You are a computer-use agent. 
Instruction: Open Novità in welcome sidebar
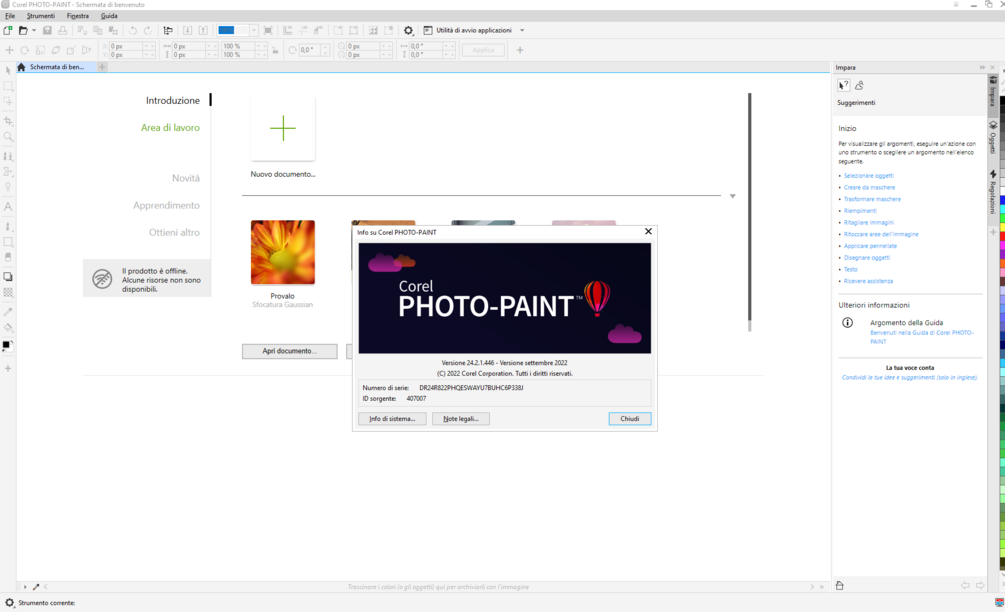pyautogui.click(x=186, y=178)
